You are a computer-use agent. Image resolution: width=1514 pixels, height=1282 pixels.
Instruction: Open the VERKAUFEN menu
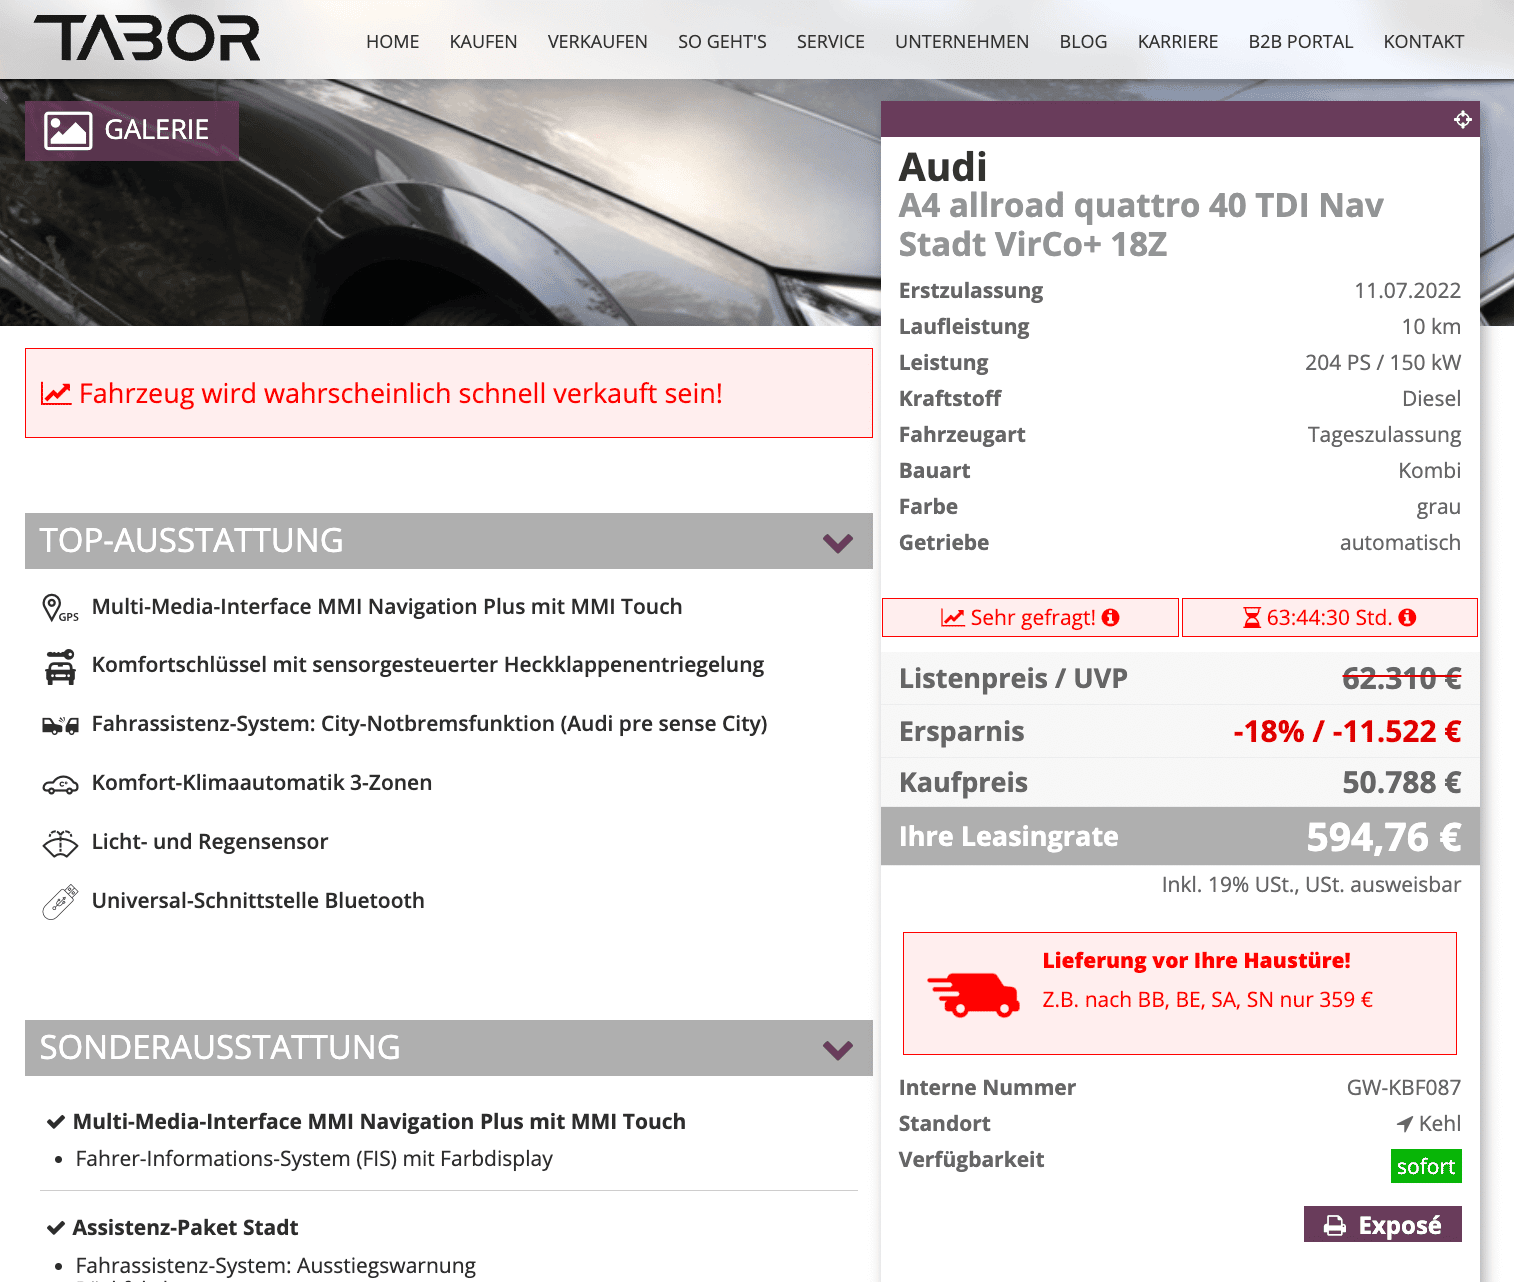[x=597, y=42]
